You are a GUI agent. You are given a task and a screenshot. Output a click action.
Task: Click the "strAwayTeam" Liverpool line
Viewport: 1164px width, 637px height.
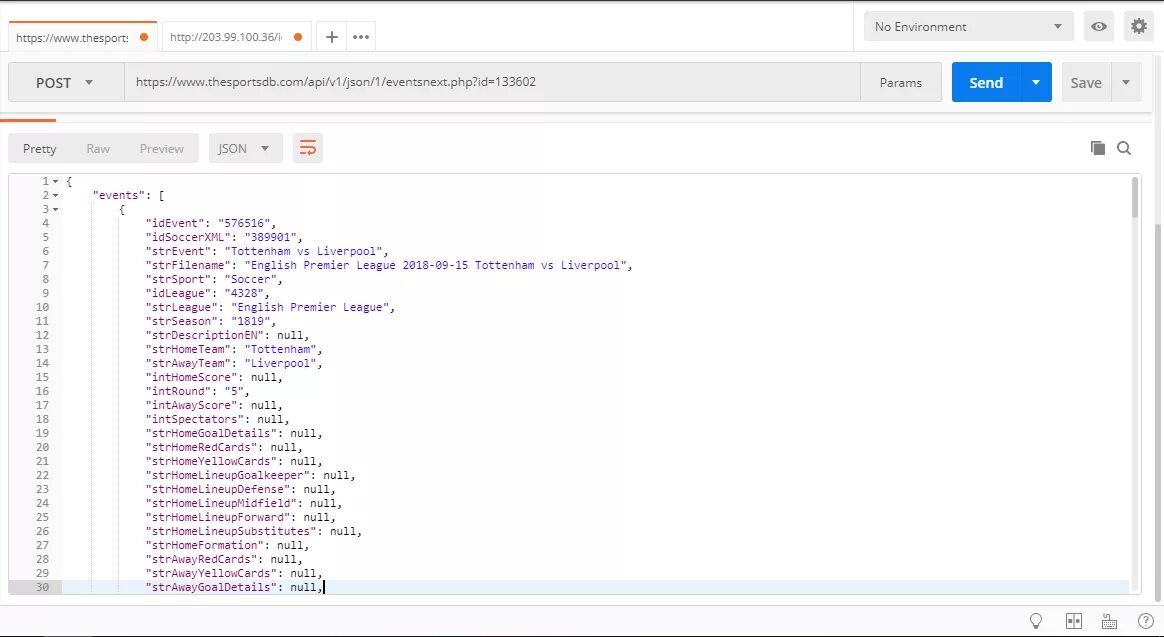pyautogui.click(x=234, y=363)
